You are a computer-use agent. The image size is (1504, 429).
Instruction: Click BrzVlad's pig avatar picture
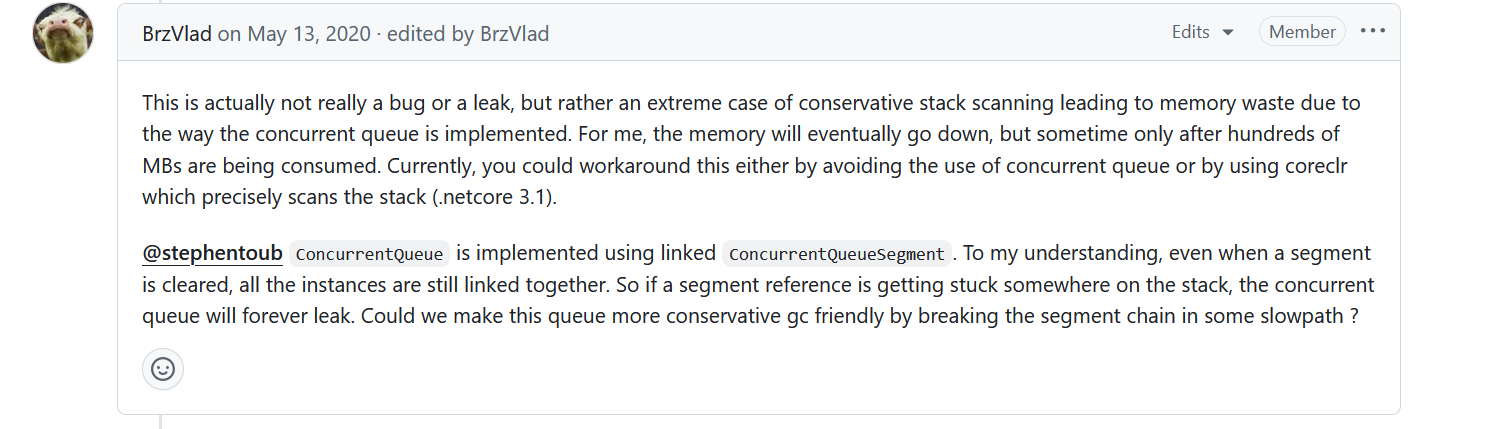pos(64,33)
